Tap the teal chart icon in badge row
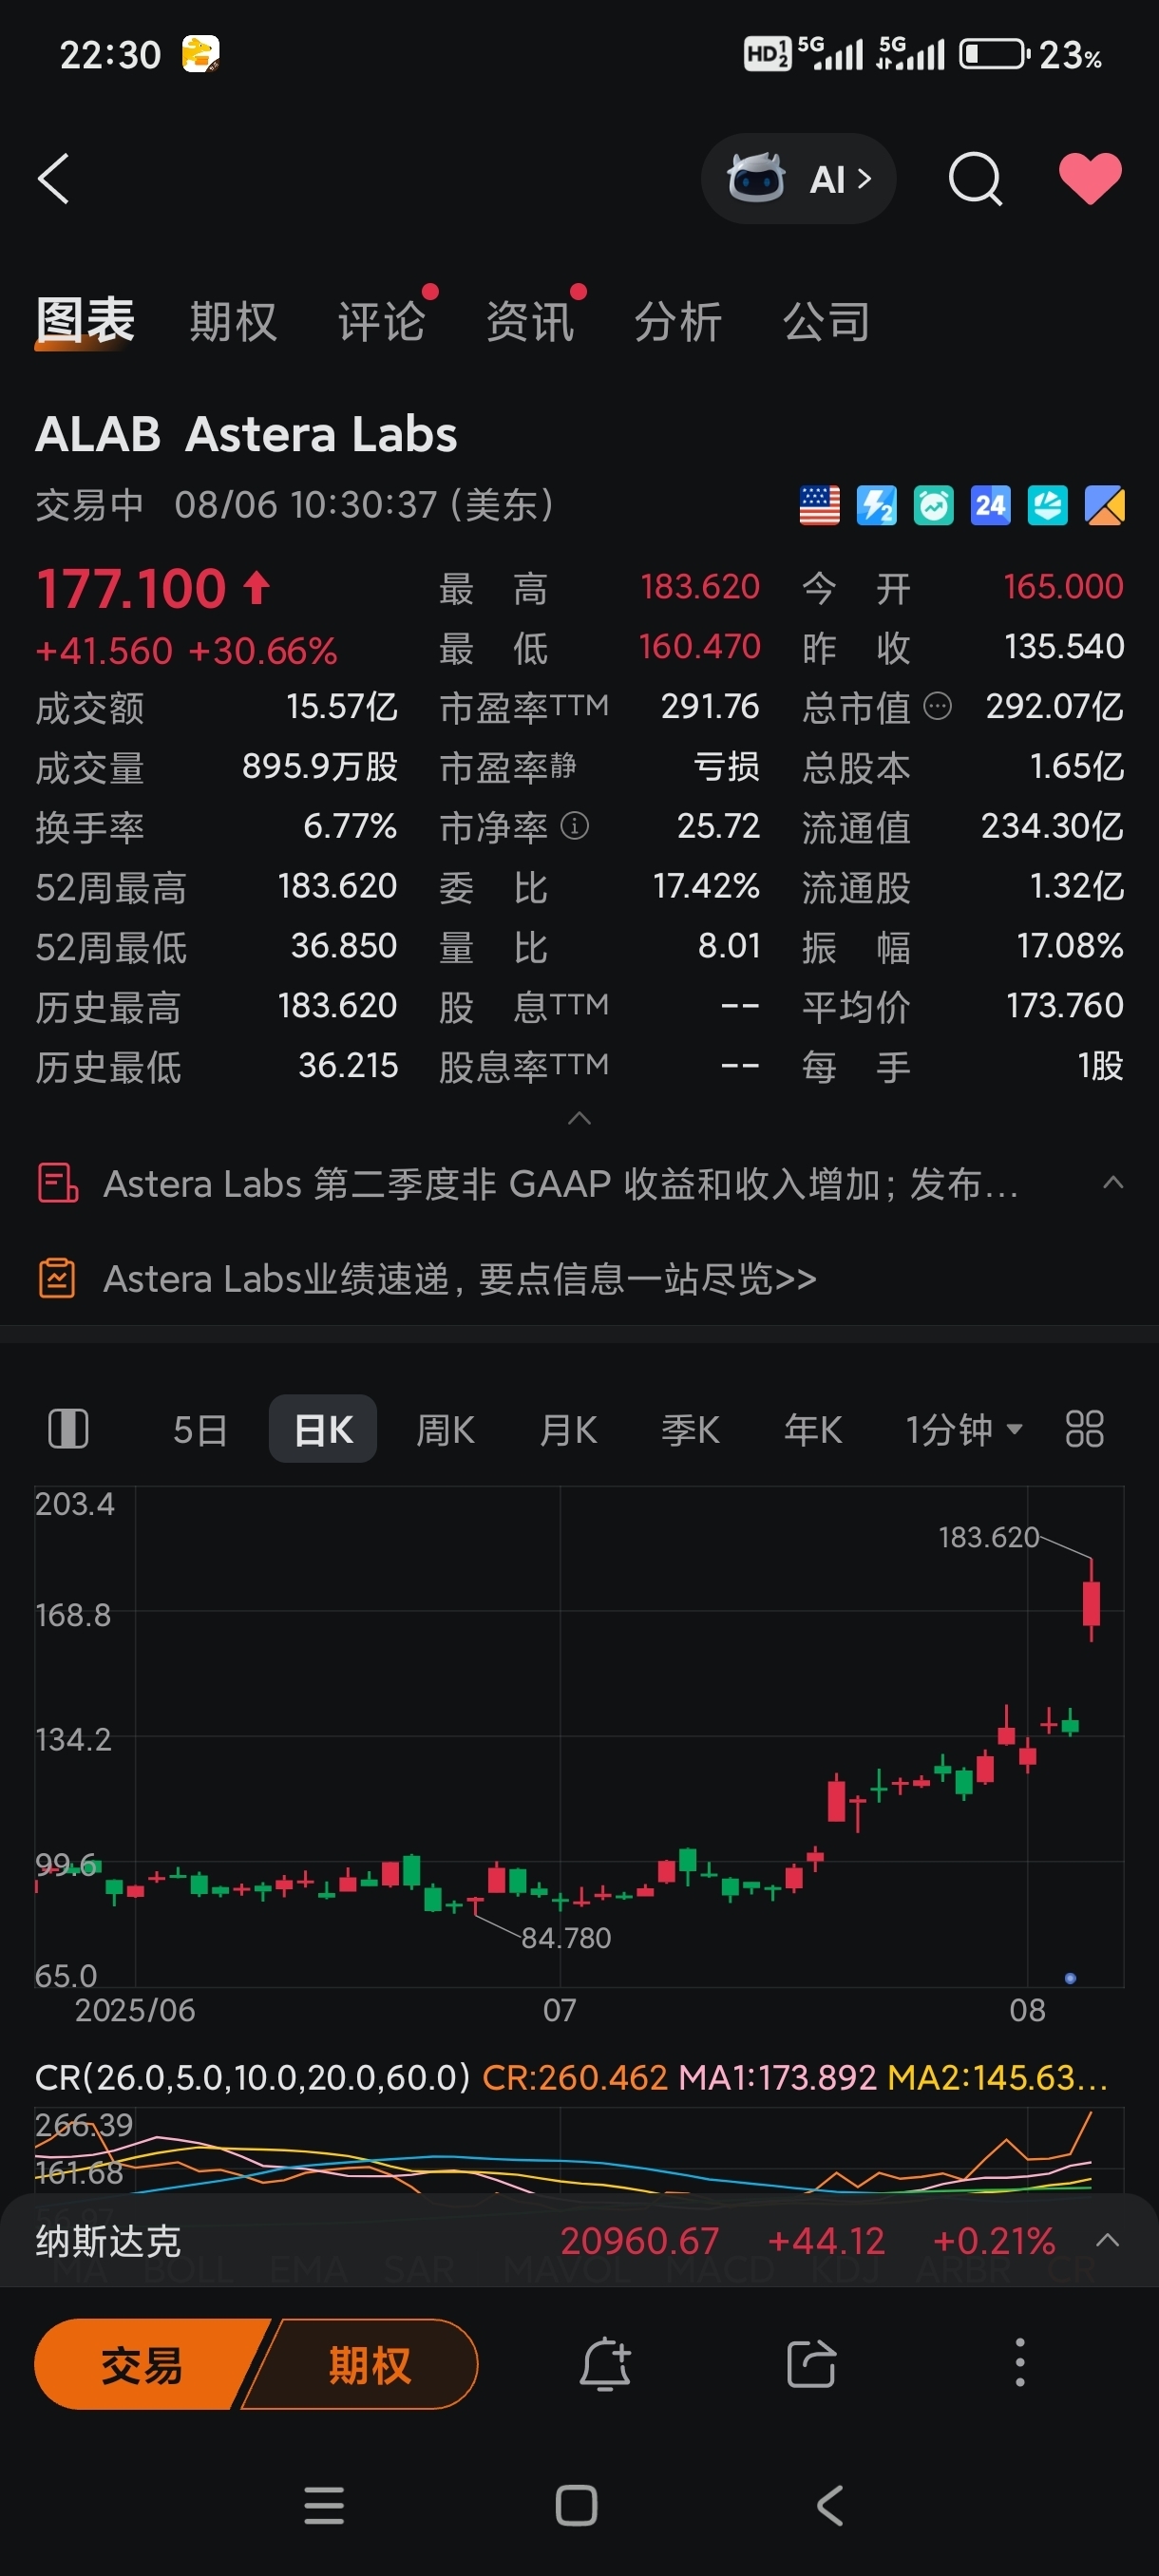The image size is (1159, 2576). coord(1048,506)
